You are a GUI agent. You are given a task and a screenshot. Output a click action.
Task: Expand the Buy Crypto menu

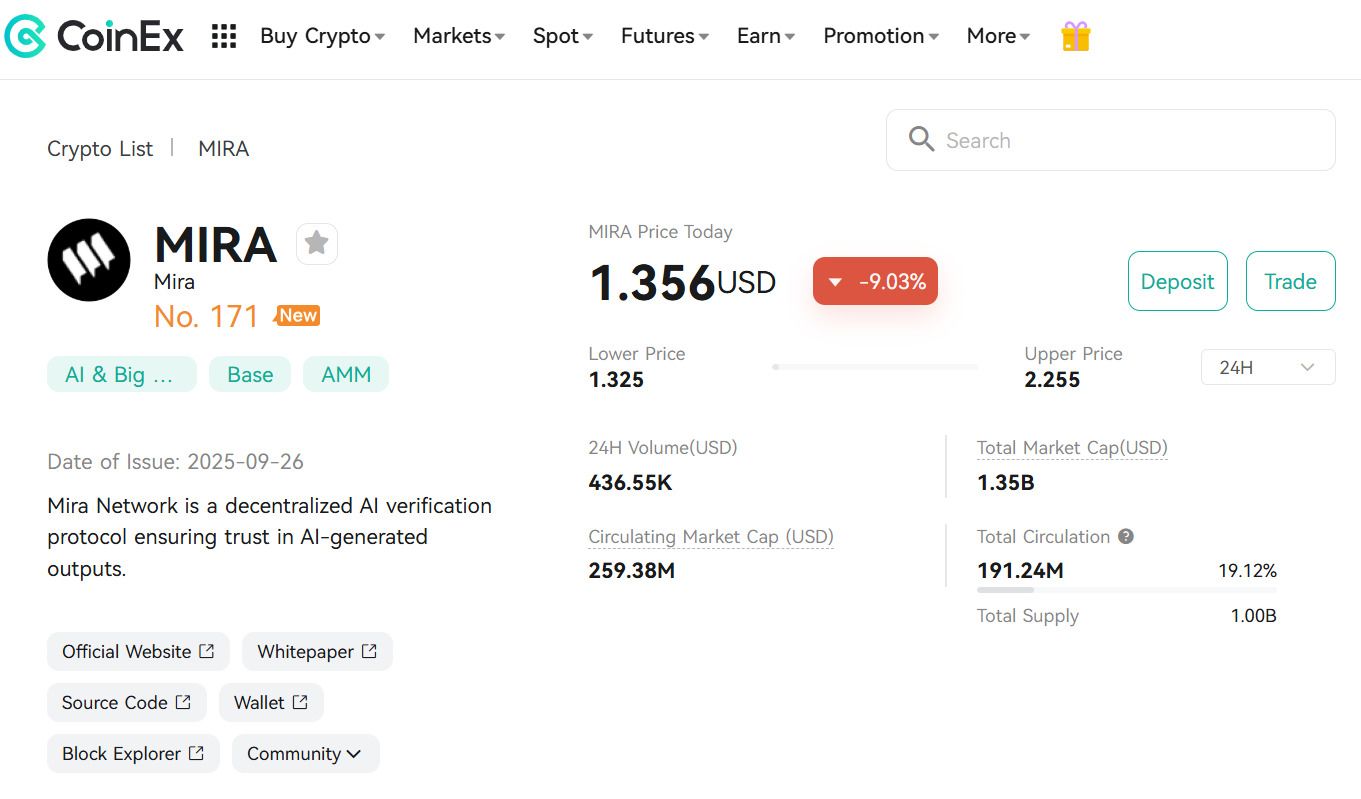322,37
